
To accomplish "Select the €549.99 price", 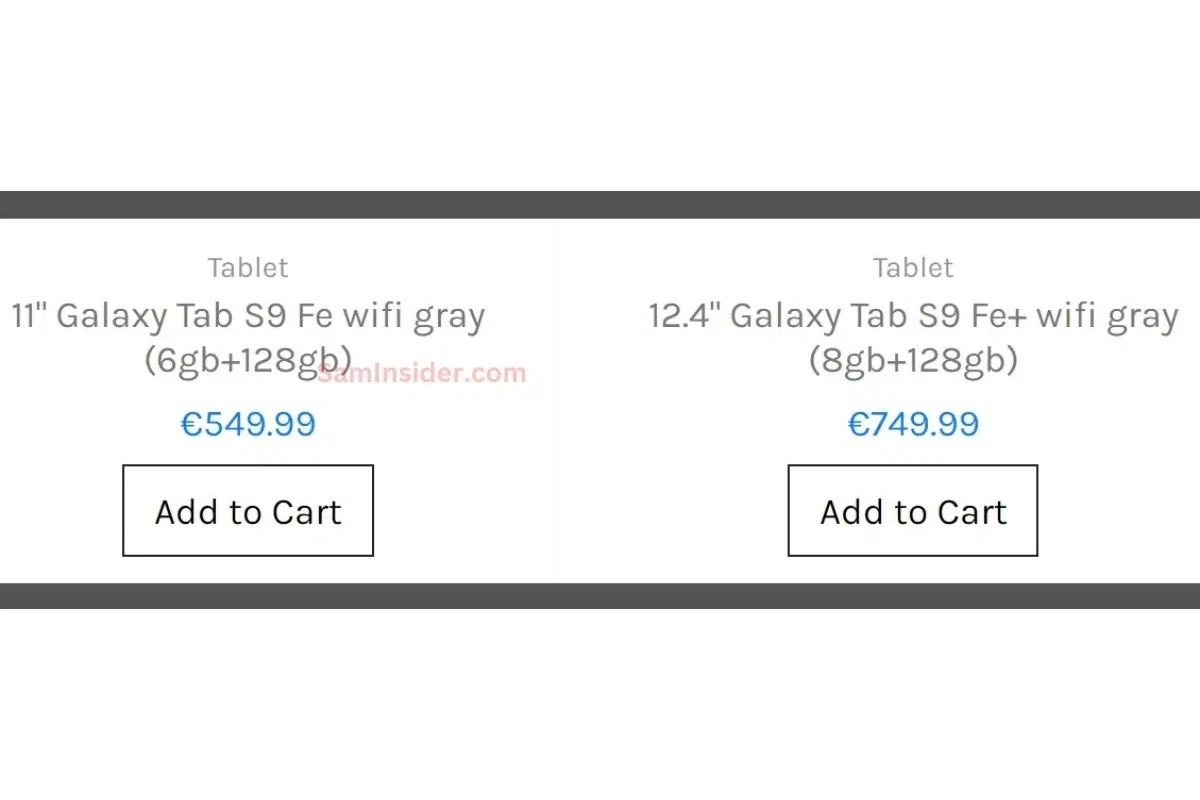I will click(248, 424).
